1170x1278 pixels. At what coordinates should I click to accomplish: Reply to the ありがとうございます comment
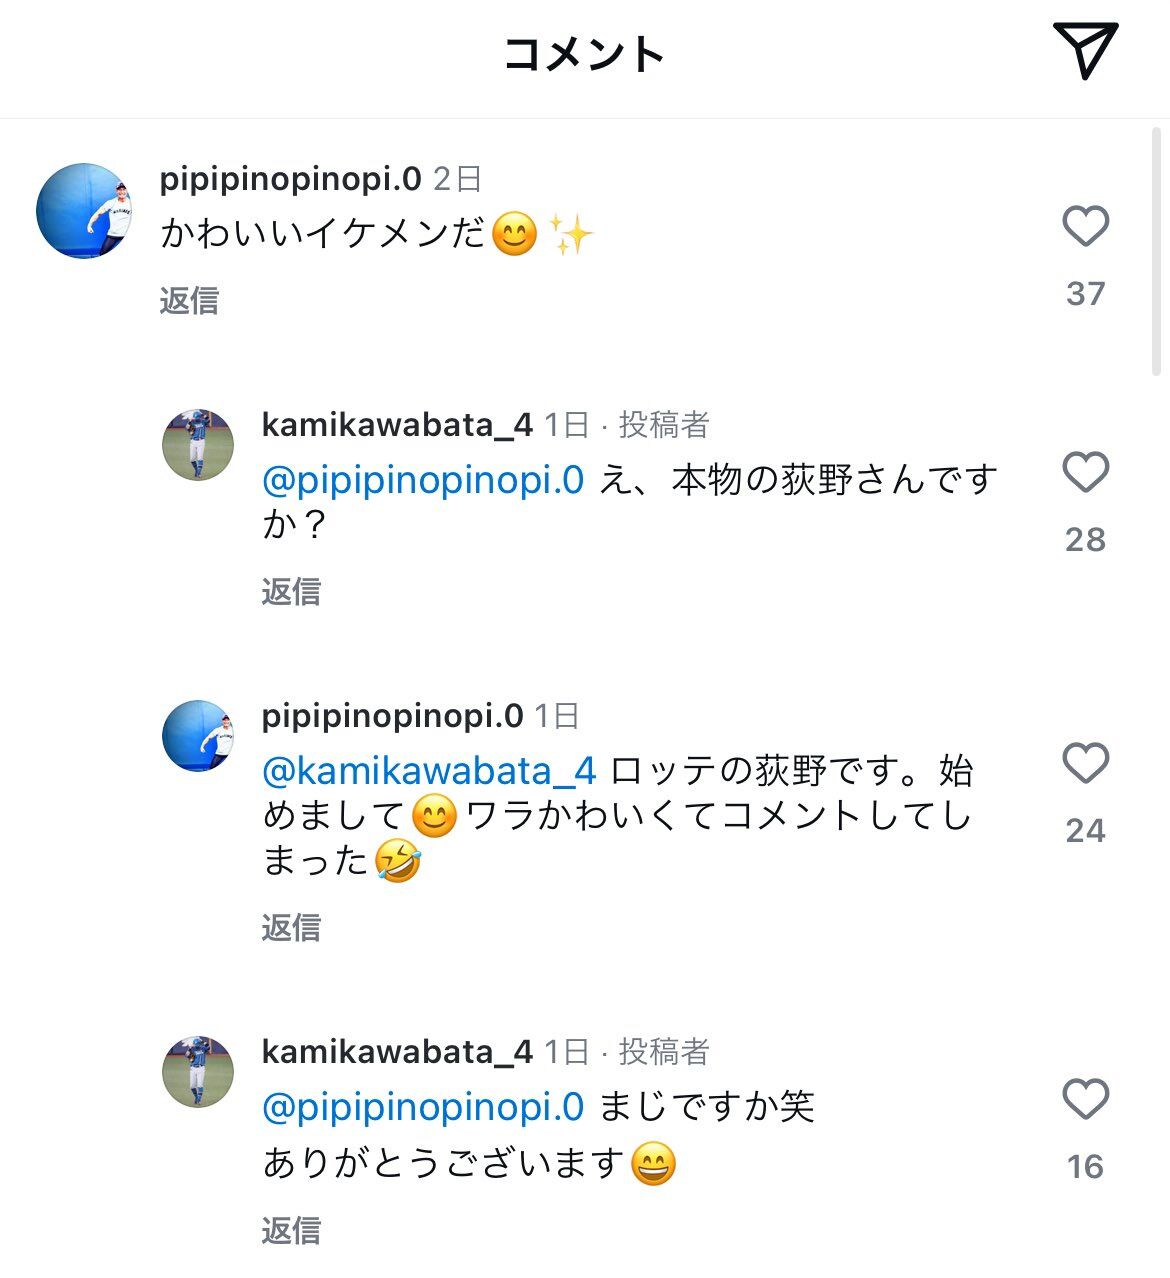coord(291,1231)
